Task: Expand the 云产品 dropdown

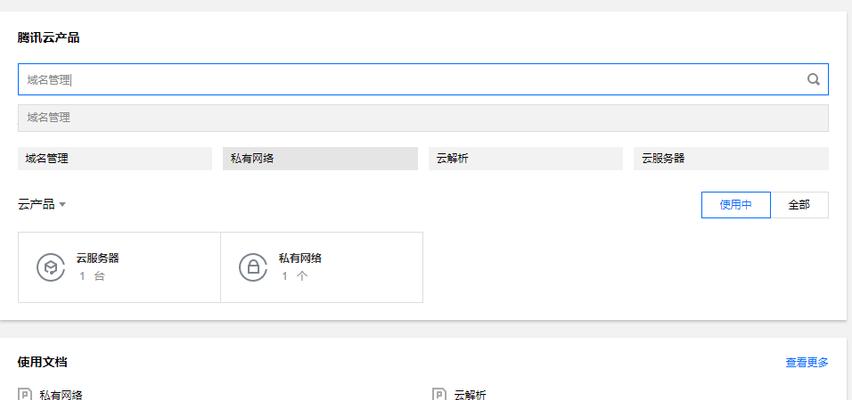Action: 42,204
